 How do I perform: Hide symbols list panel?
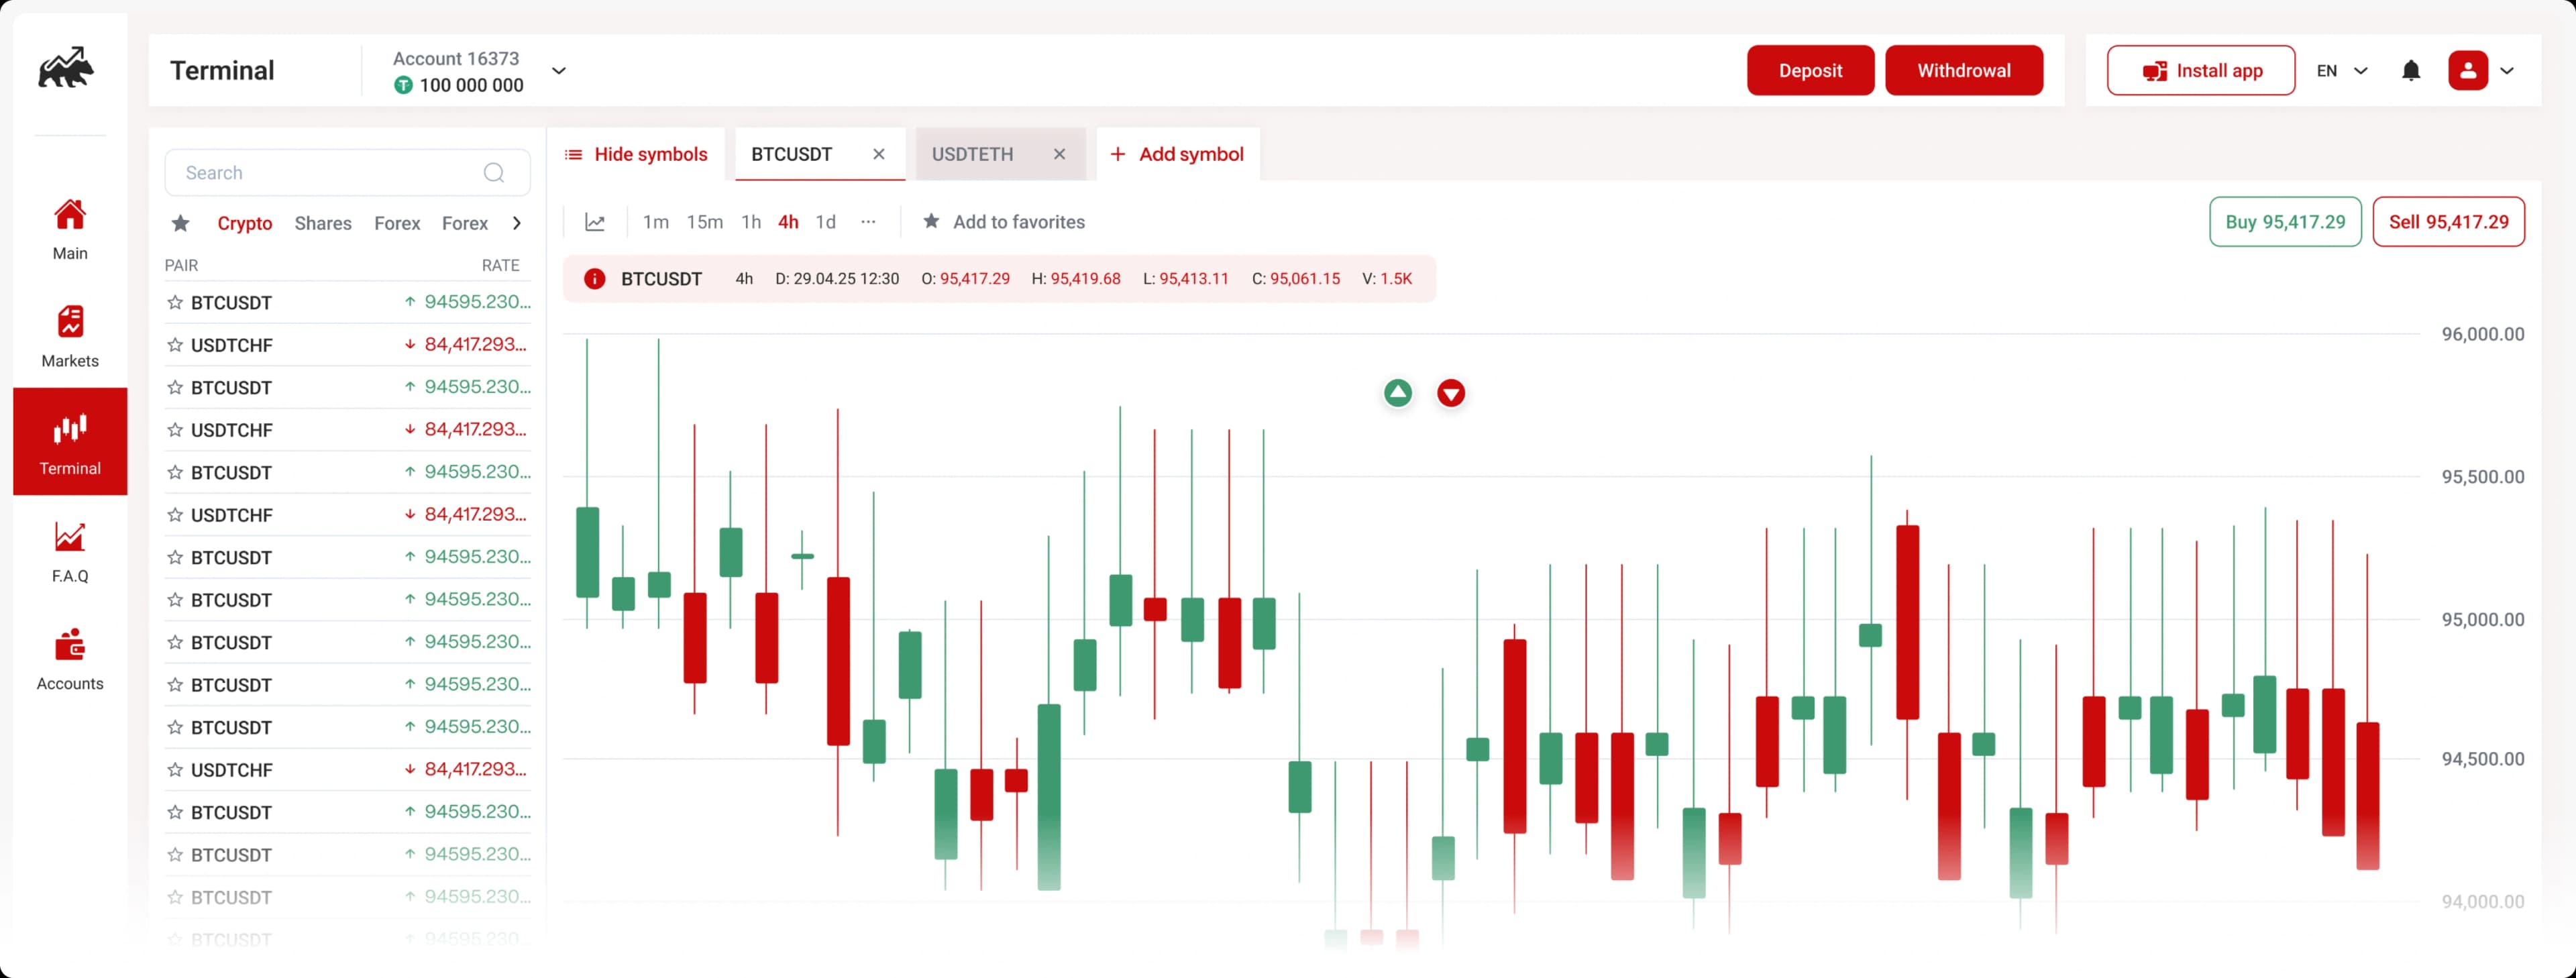[637, 154]
